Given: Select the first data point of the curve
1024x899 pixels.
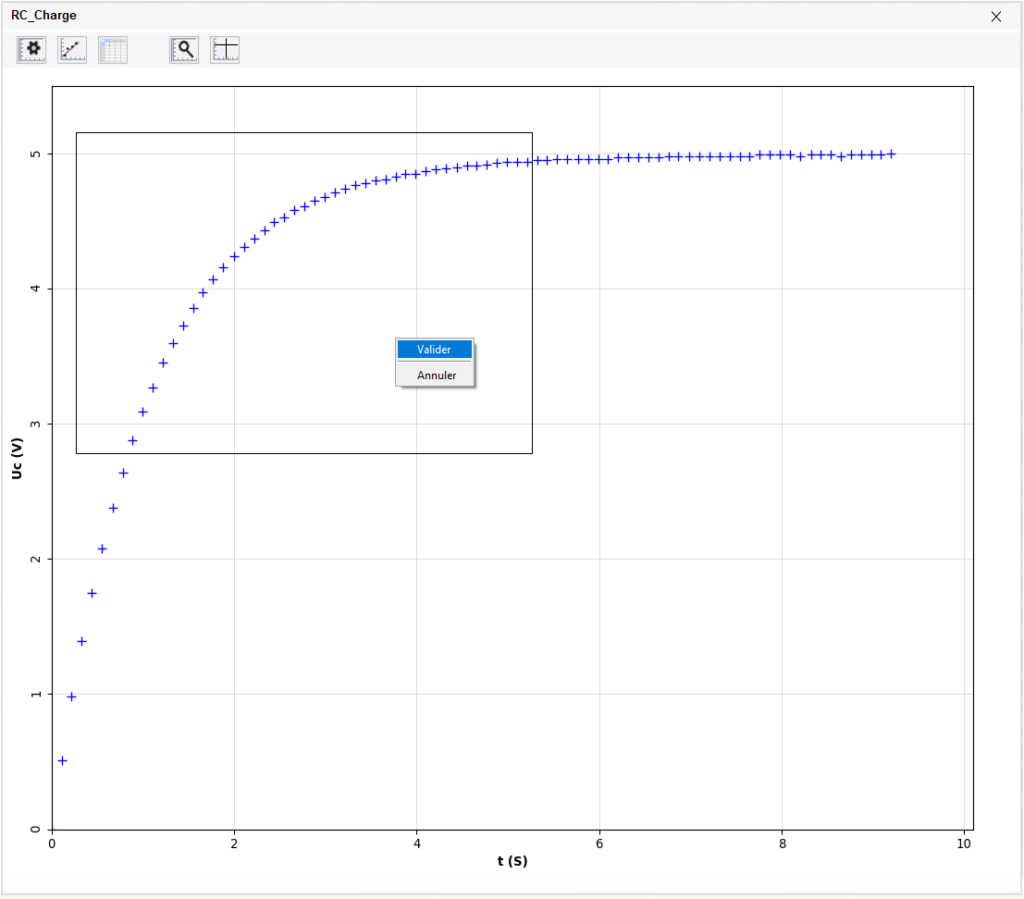Looking at the screenshot, I should pyautogui.click(x=62, y=761).
